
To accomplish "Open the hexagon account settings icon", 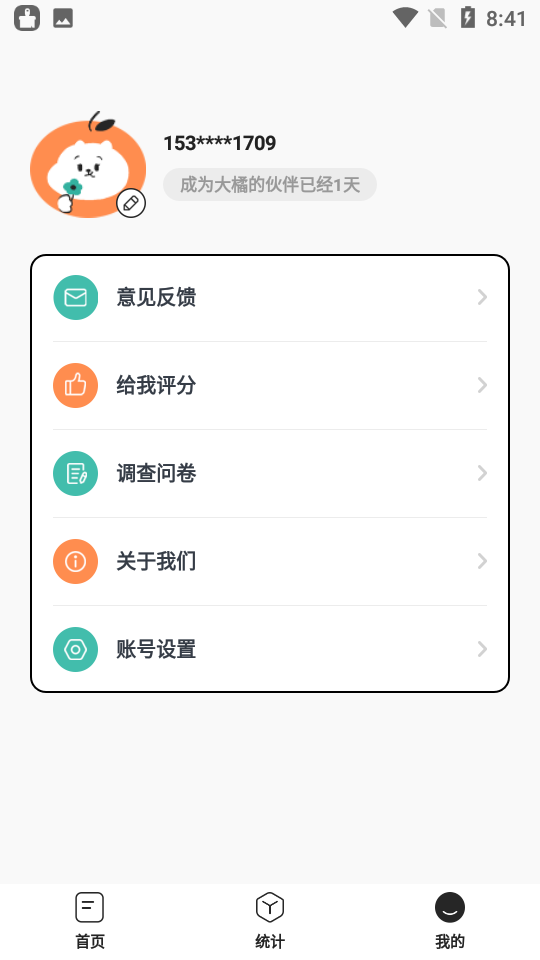I will pos(75,649).
